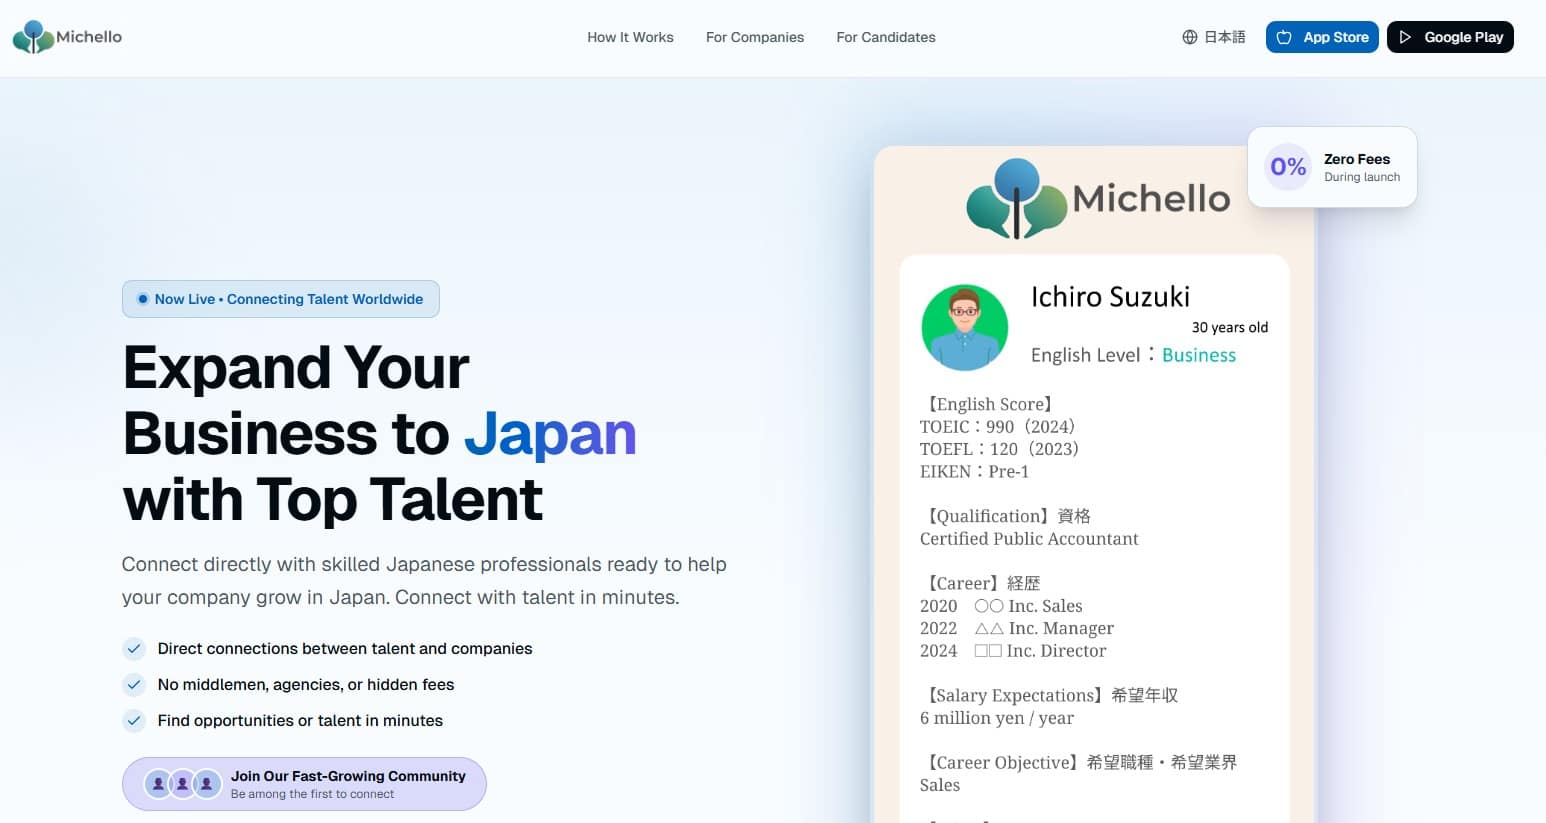The height and width of the screenshot is (823, 1546).
Task: Click the blue dot Now Live indicator
Action: (143, 299)
